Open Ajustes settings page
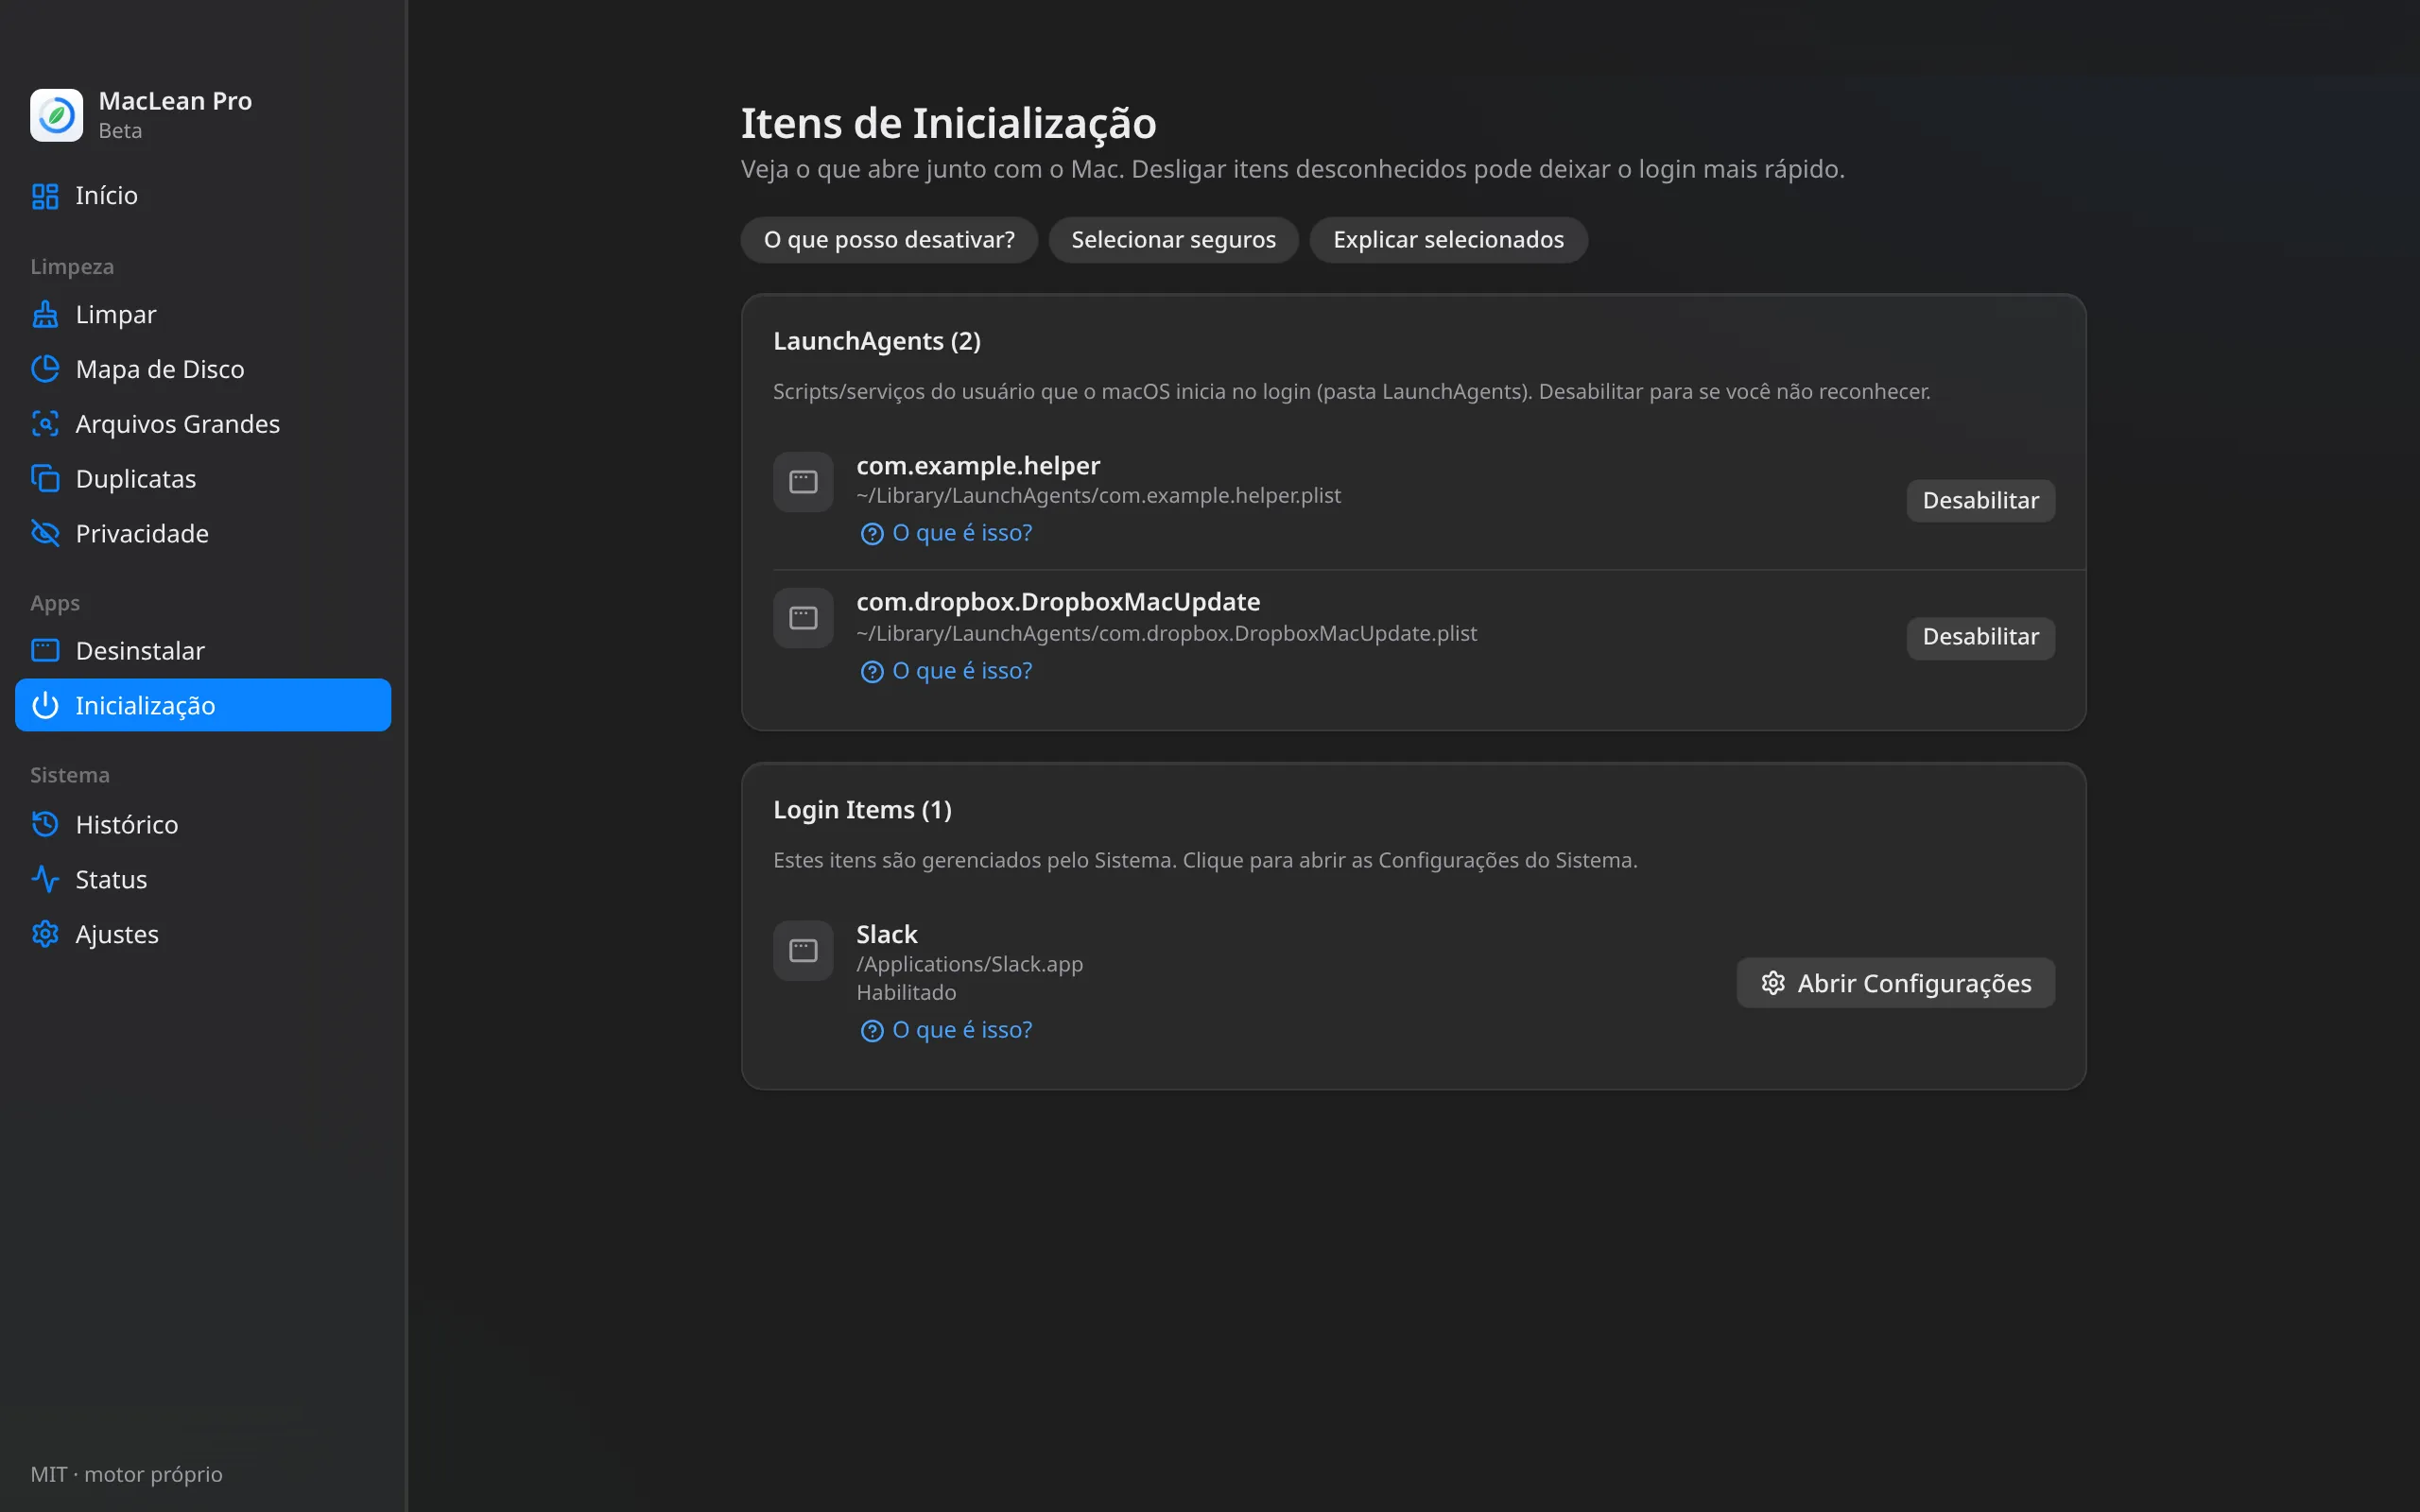 (203, 934)
